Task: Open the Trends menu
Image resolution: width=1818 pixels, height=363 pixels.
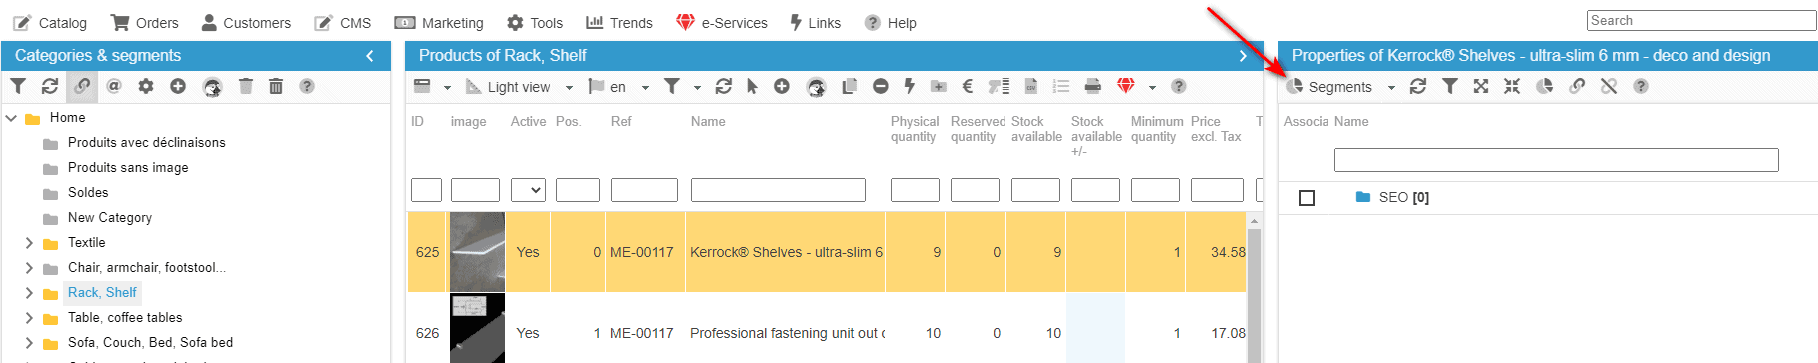Action: tap(619, 23)
